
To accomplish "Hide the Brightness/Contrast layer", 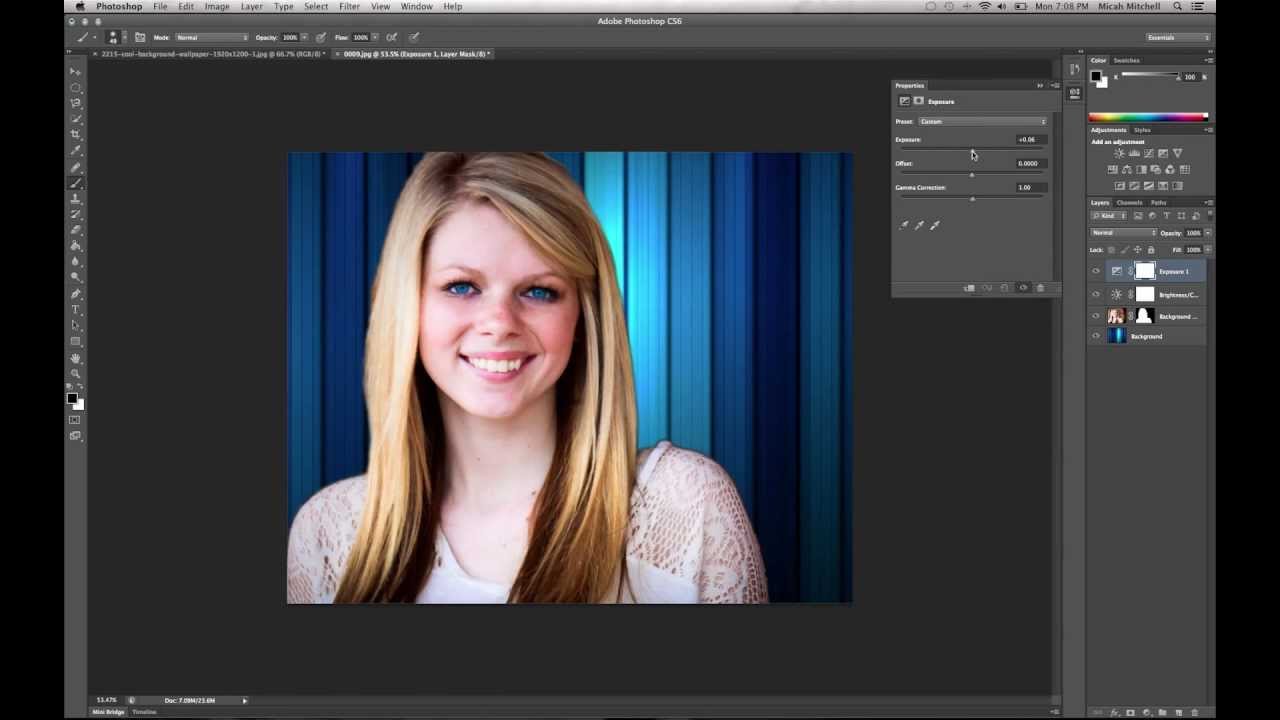I will click(1095, 294).
